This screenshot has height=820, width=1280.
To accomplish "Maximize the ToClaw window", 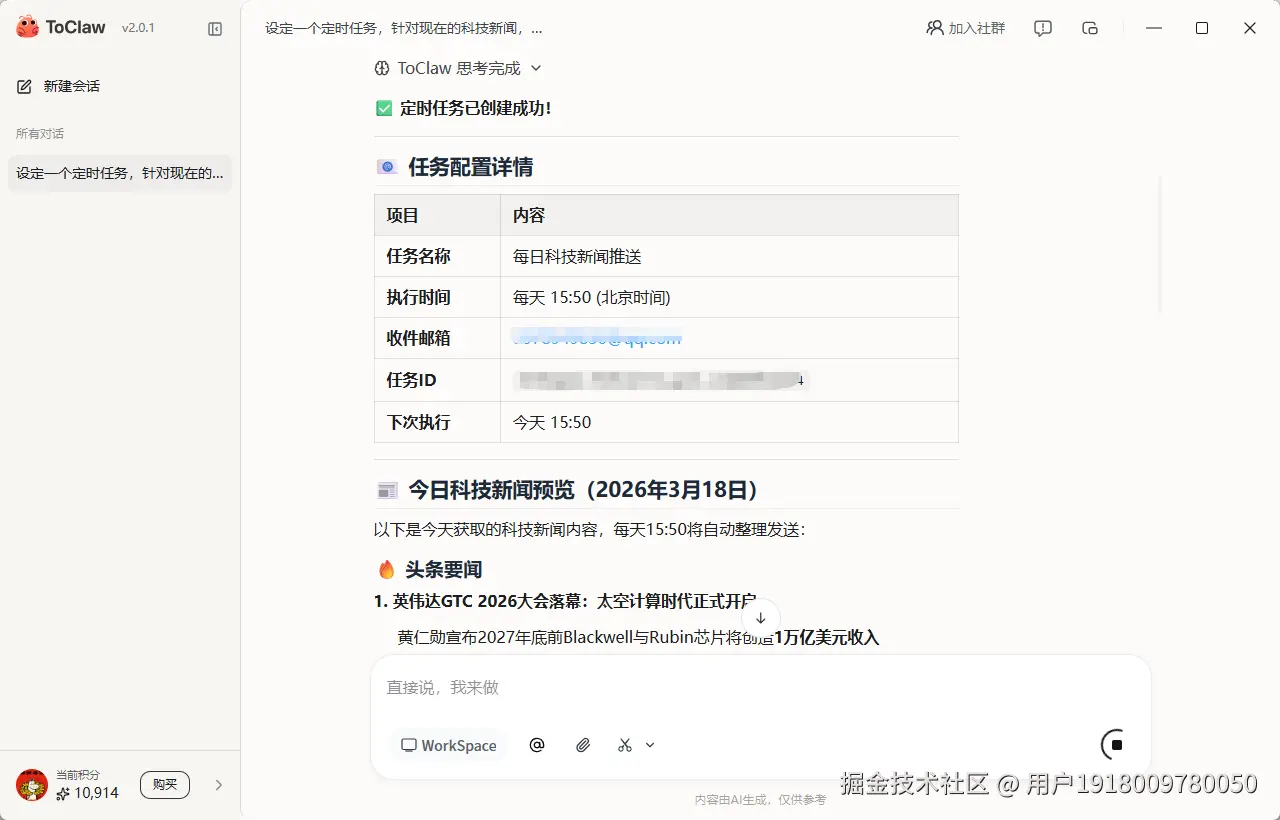I will click(1202, 28).
